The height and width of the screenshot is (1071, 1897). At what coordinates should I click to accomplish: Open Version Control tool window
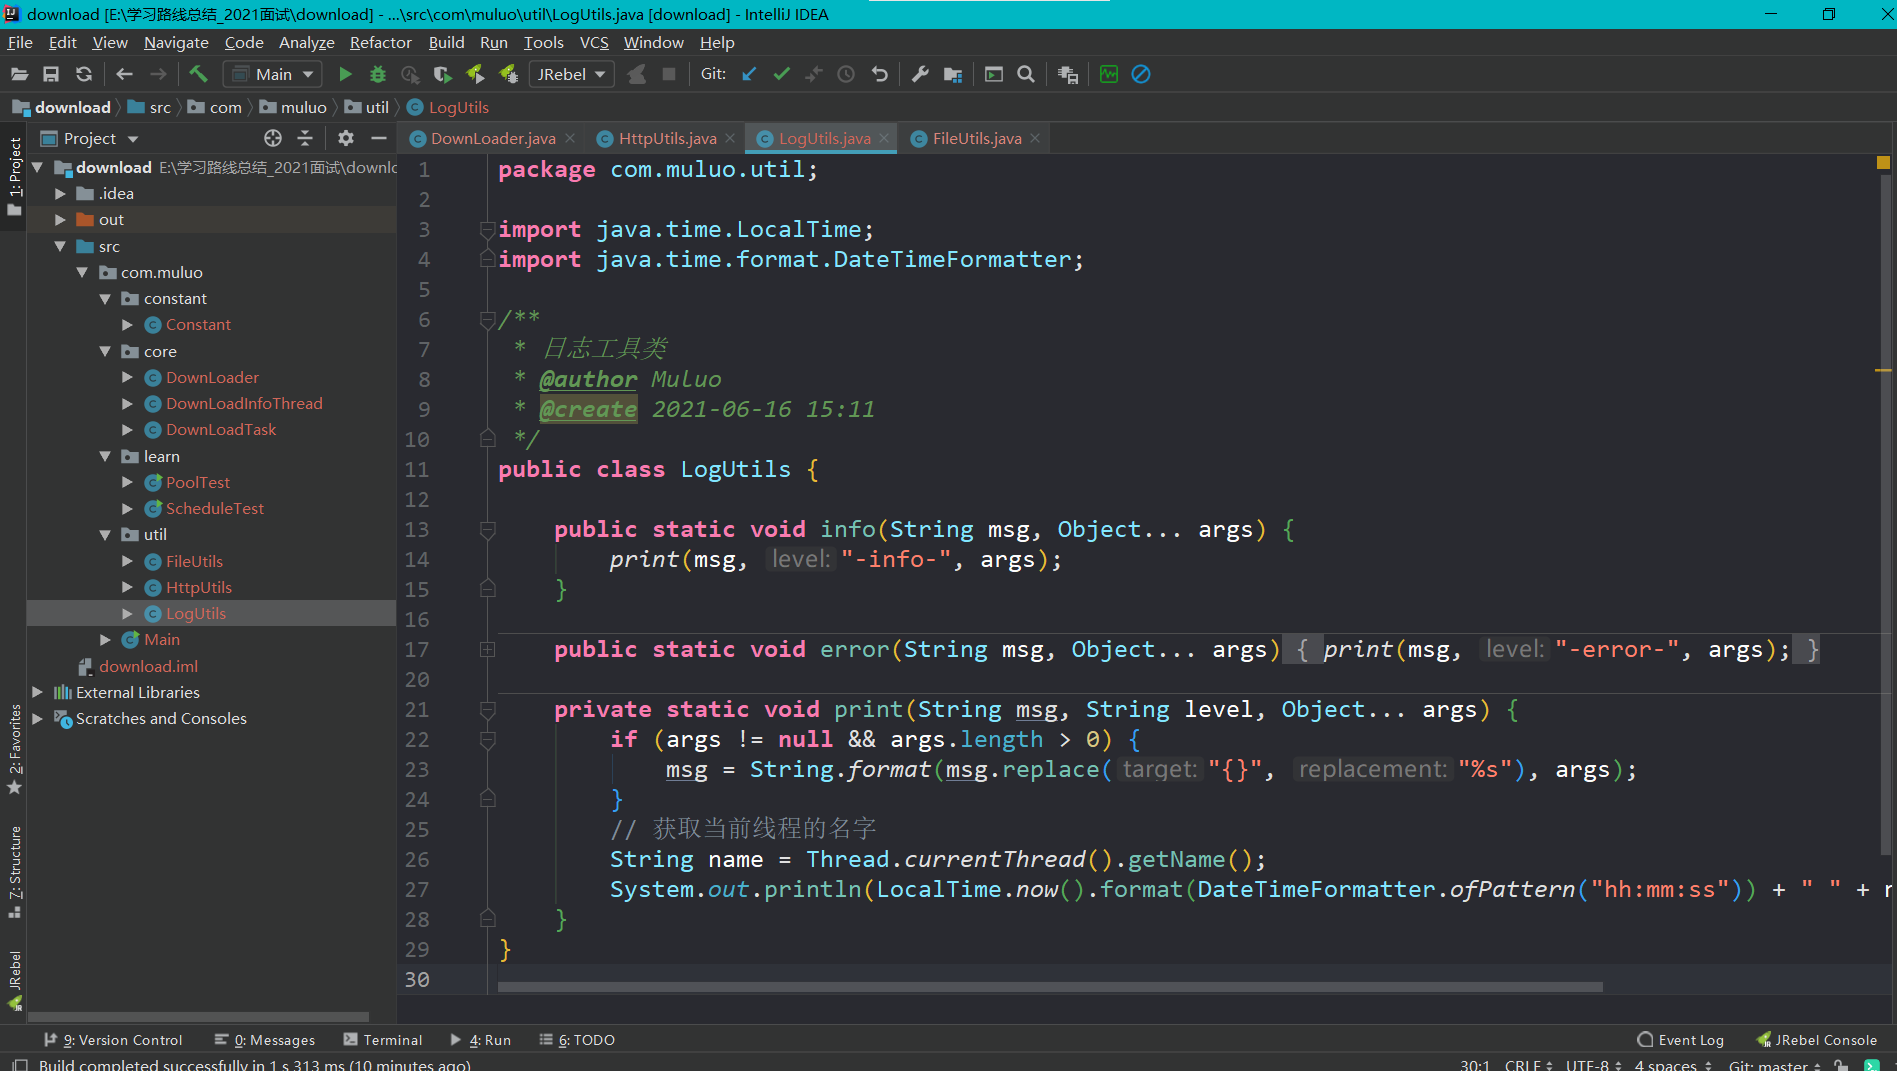113,1040
